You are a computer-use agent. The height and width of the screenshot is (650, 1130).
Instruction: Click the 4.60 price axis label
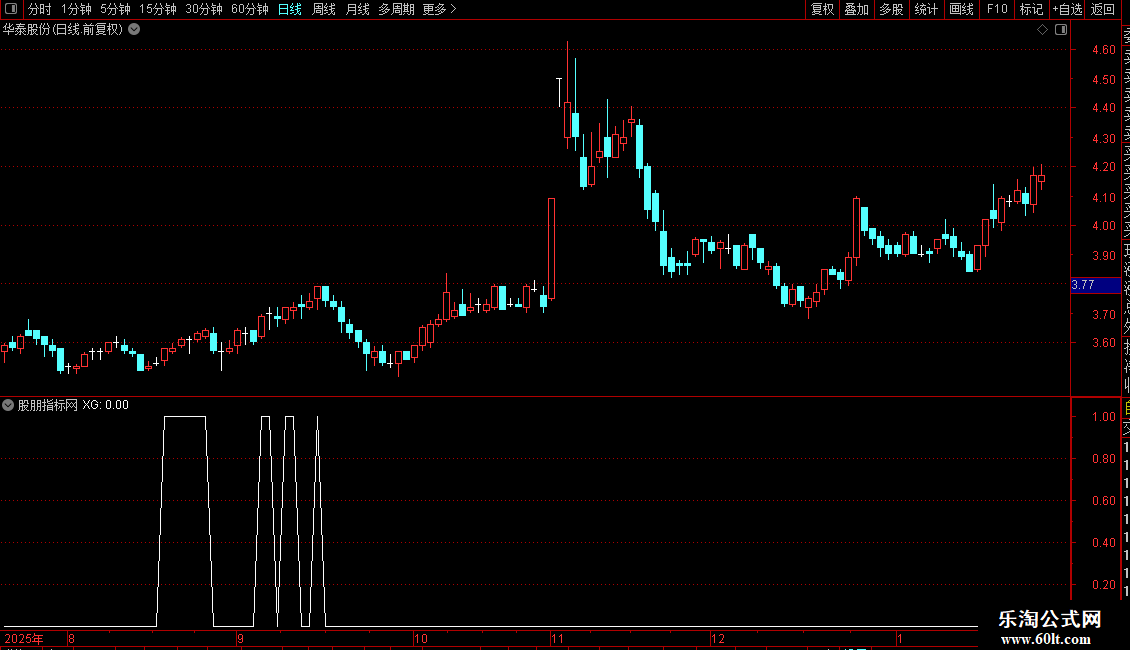click(1103, 50)
